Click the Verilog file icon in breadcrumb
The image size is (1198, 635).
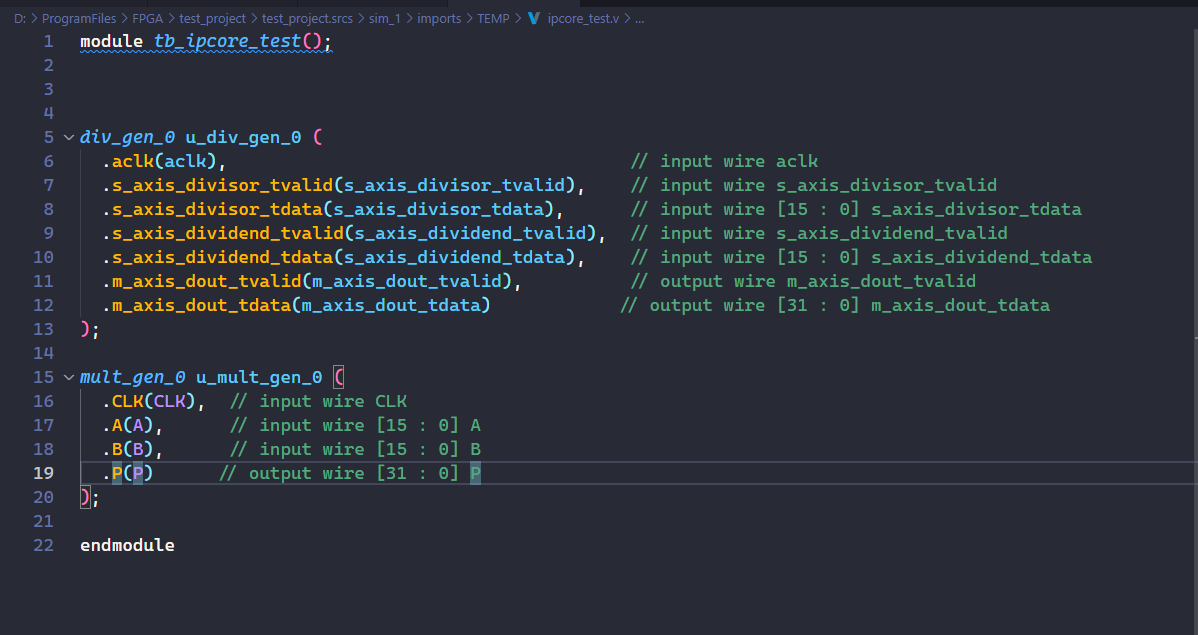point(533,18)
